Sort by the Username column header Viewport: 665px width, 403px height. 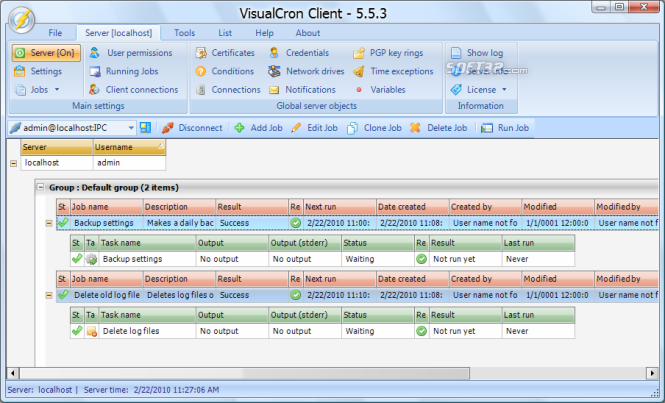coord(129,147)
